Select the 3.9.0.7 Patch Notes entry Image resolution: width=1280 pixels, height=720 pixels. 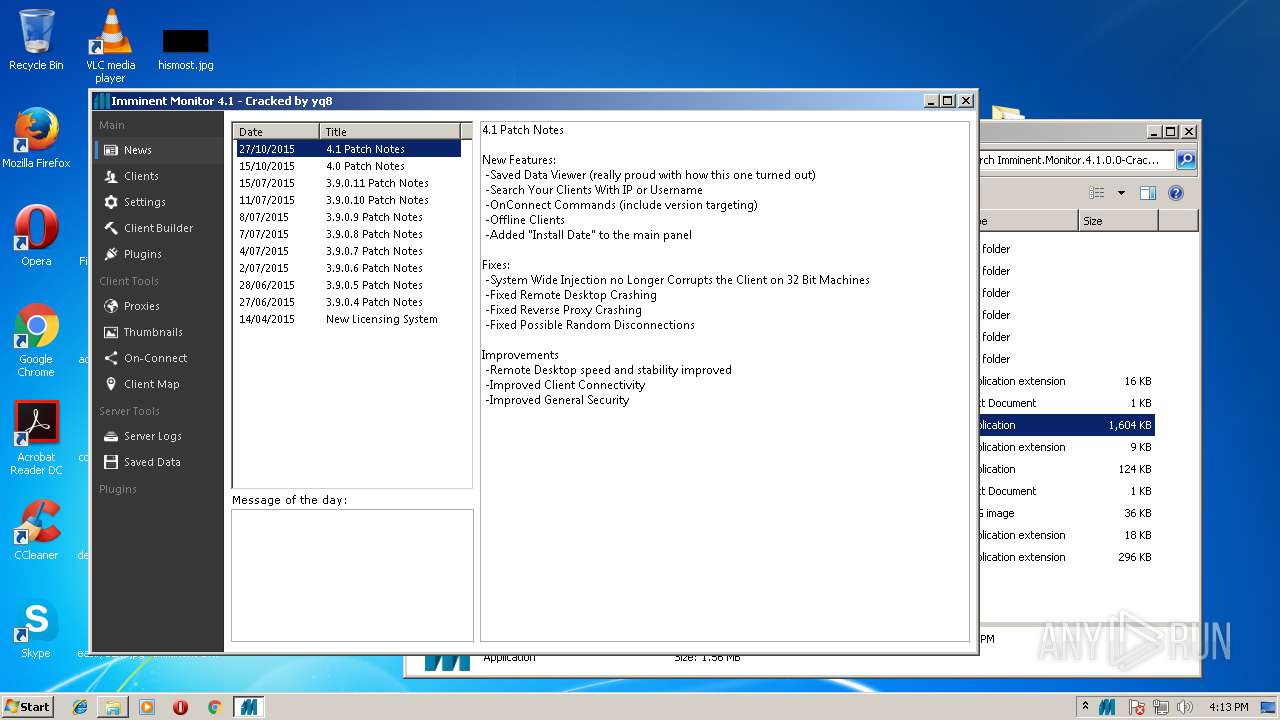click(349, 251)
